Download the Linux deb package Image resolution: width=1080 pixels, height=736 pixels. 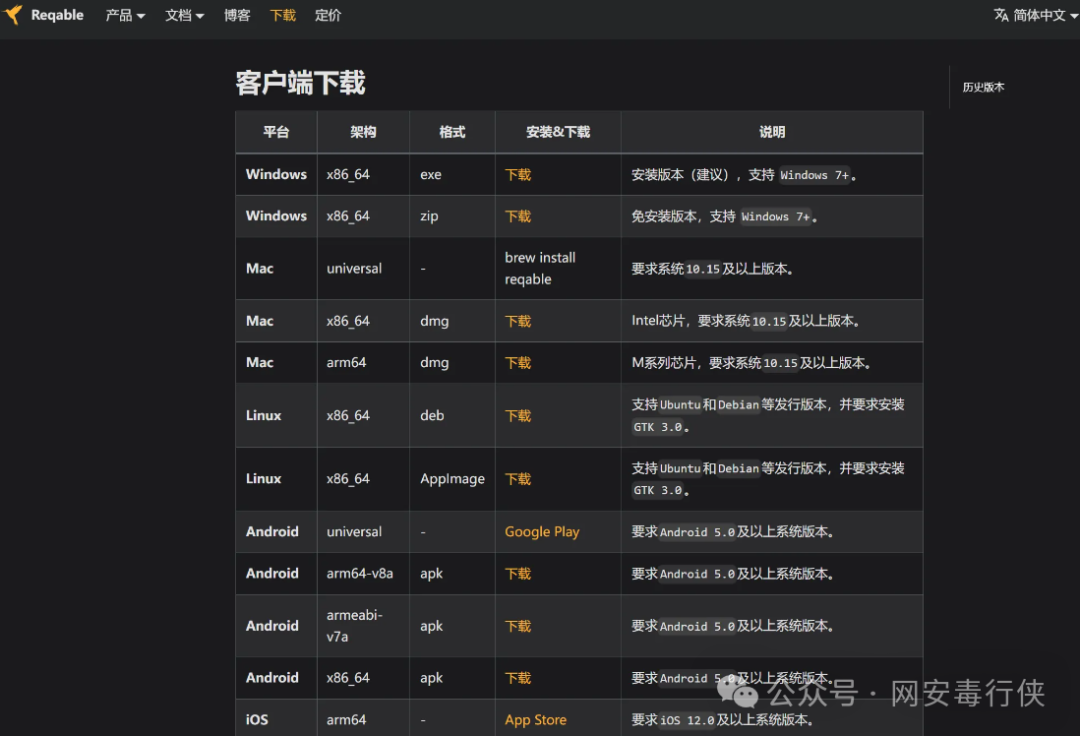pos(517,415)
